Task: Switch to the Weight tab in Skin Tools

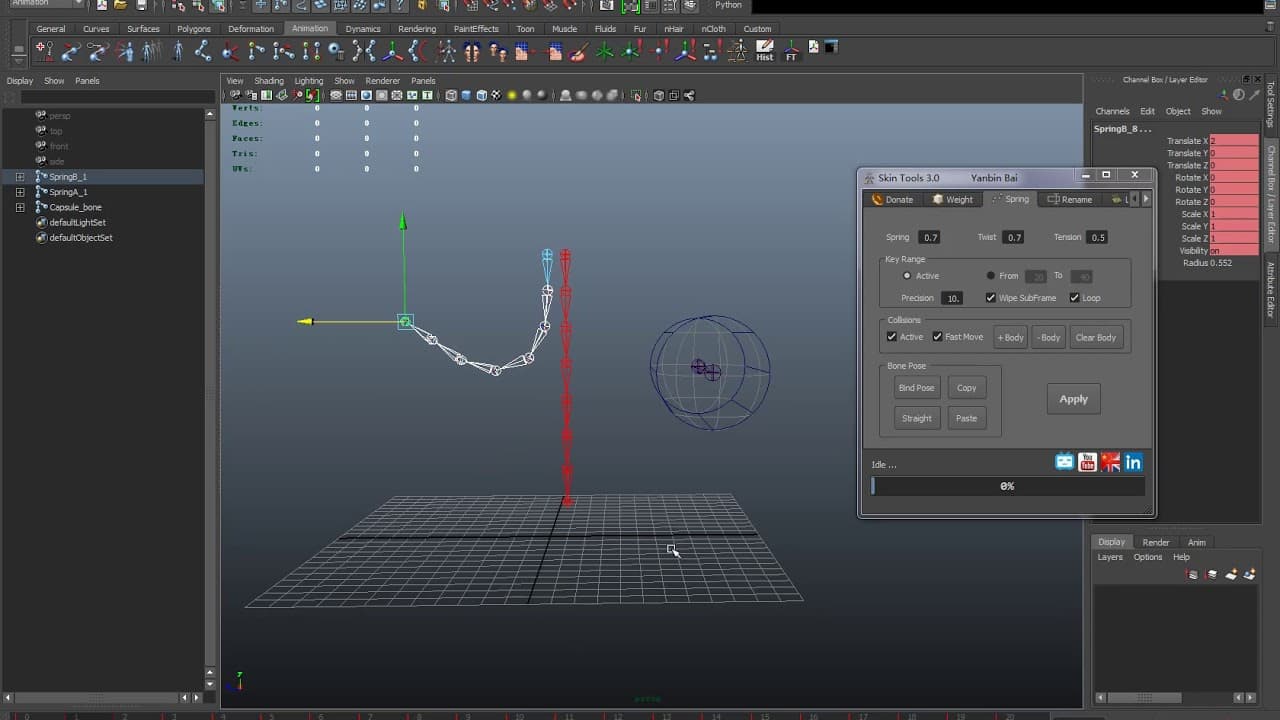Action: 952,199
